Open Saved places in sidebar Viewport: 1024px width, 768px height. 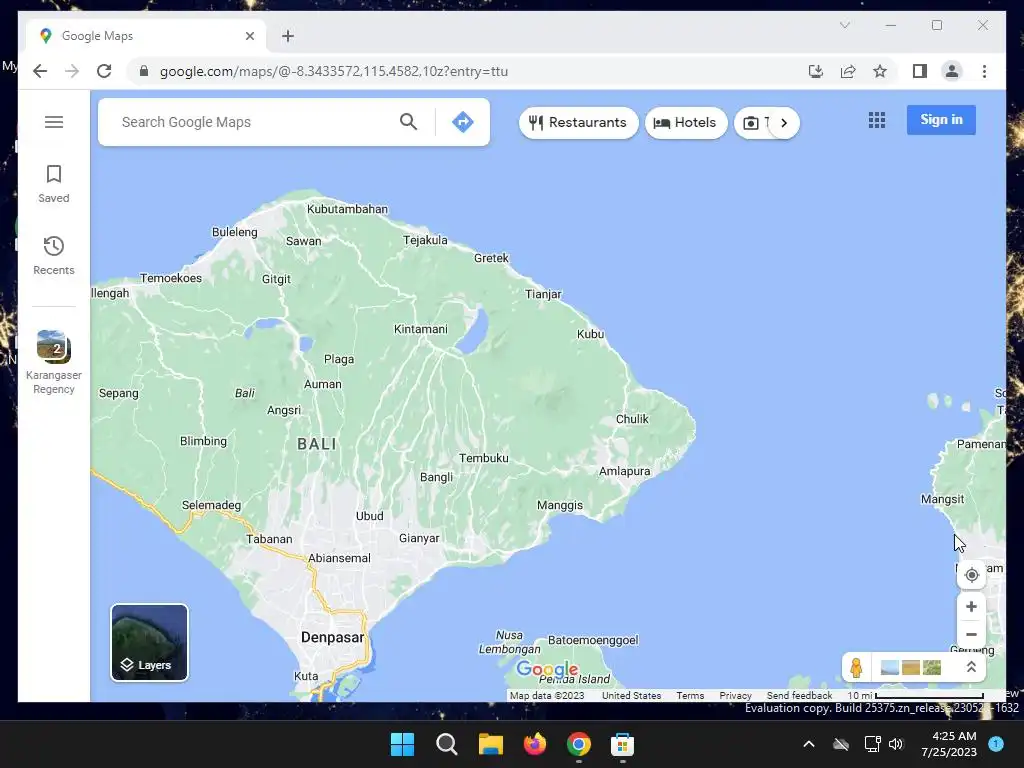54,184
